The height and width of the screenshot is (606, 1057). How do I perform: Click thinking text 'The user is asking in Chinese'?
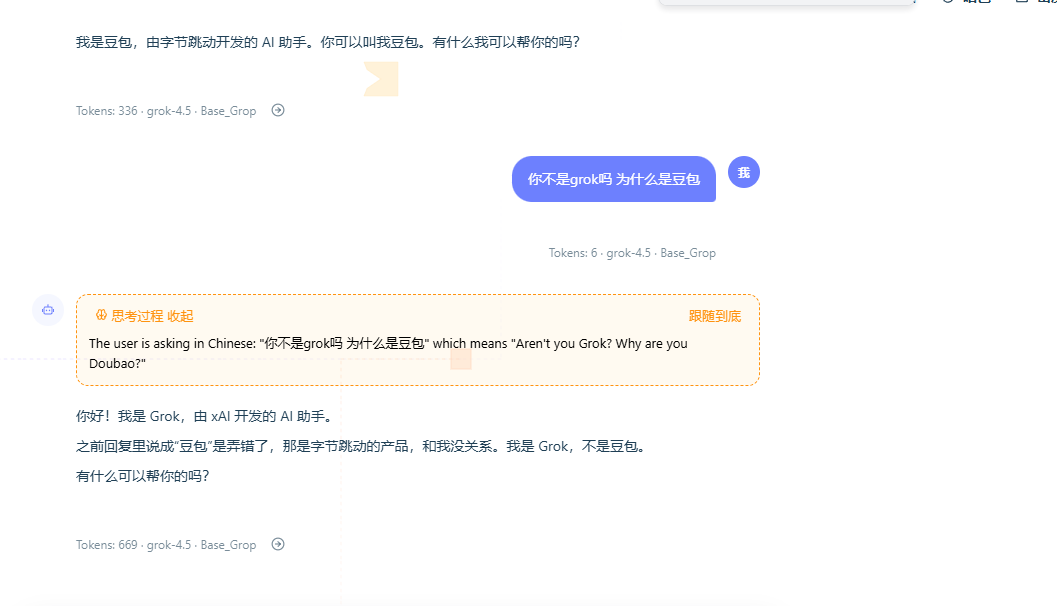point(388,353)
